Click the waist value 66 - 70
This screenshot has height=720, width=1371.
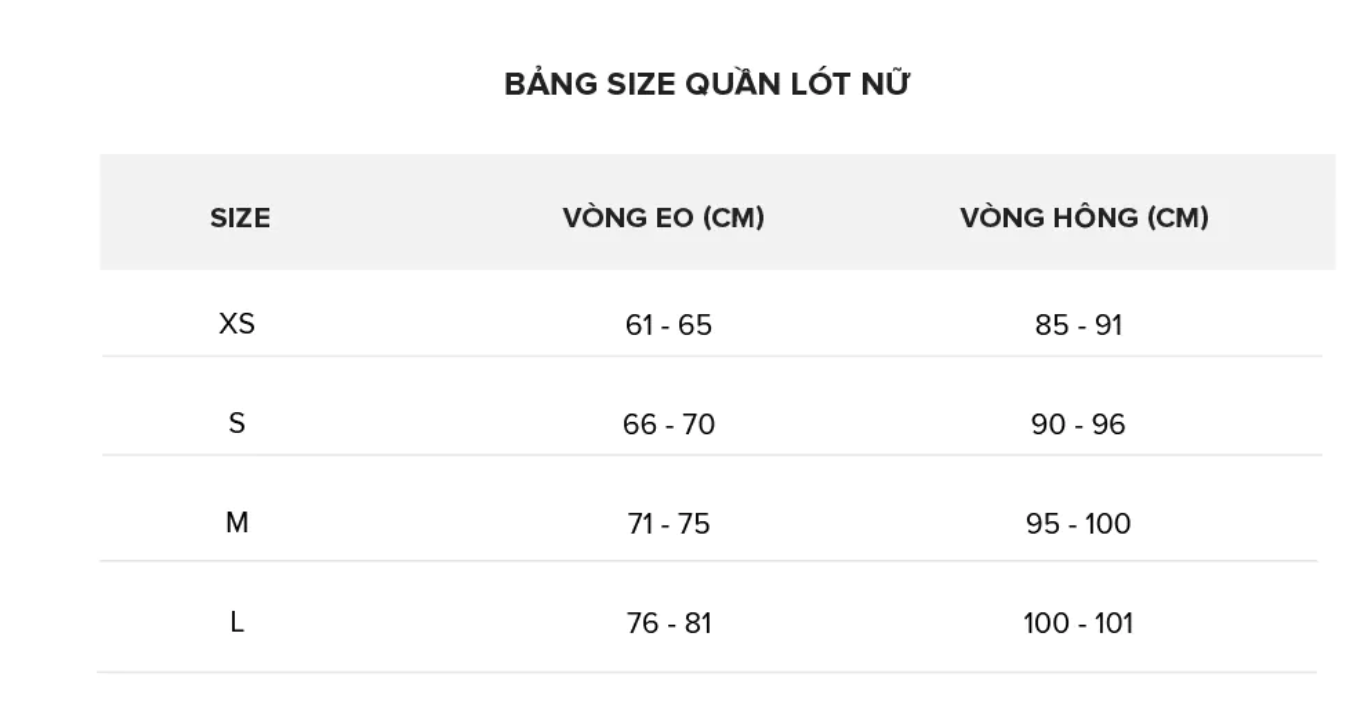tap(668, 424)
